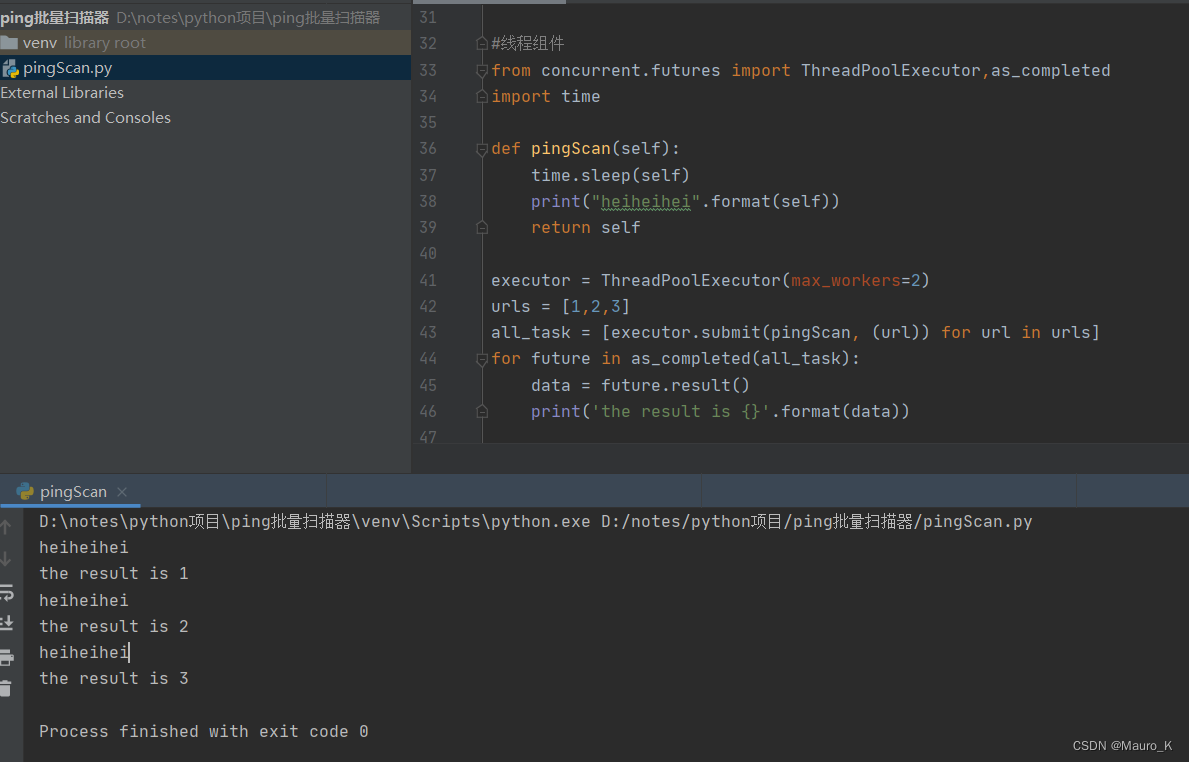Click scroll to end icon in console

click(x=6, y=623)
